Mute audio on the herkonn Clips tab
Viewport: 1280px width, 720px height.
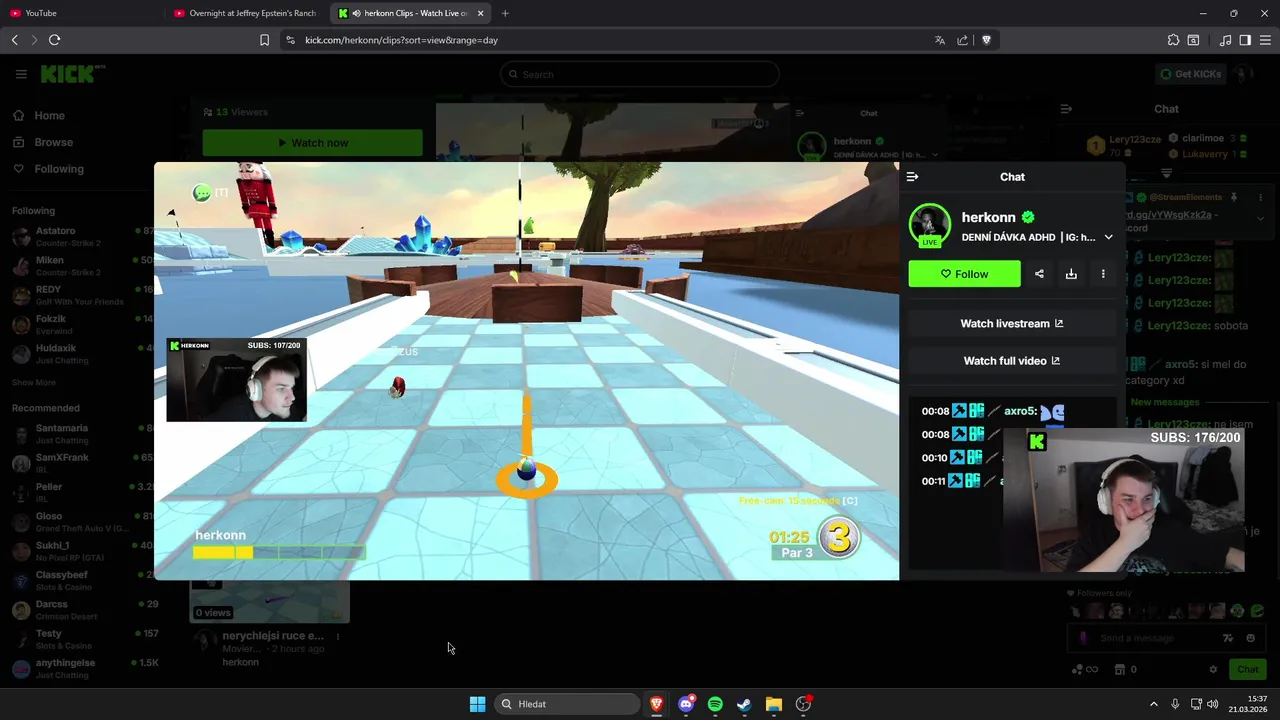click(x=357, y=13)
